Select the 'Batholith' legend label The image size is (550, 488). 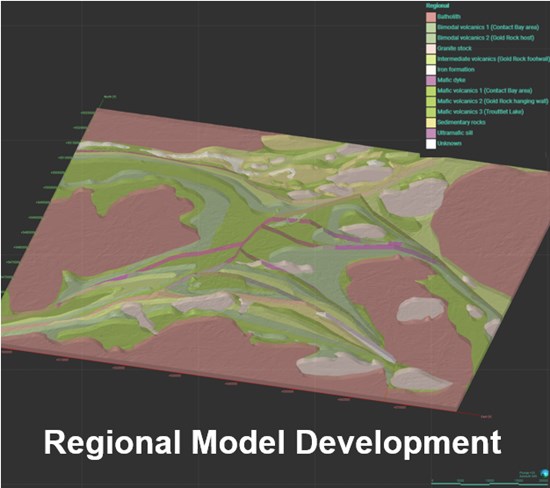click(449, 17)
